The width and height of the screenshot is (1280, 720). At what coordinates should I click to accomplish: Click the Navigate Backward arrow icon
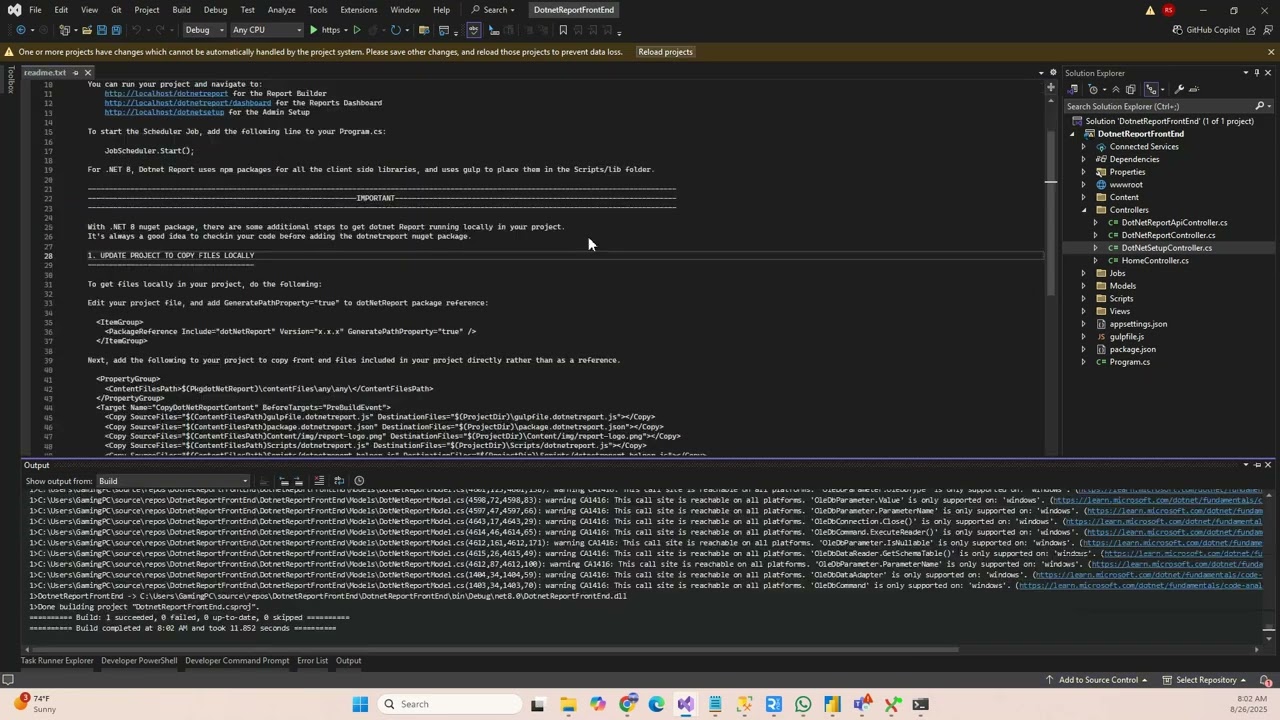click(x=21, y=30)
